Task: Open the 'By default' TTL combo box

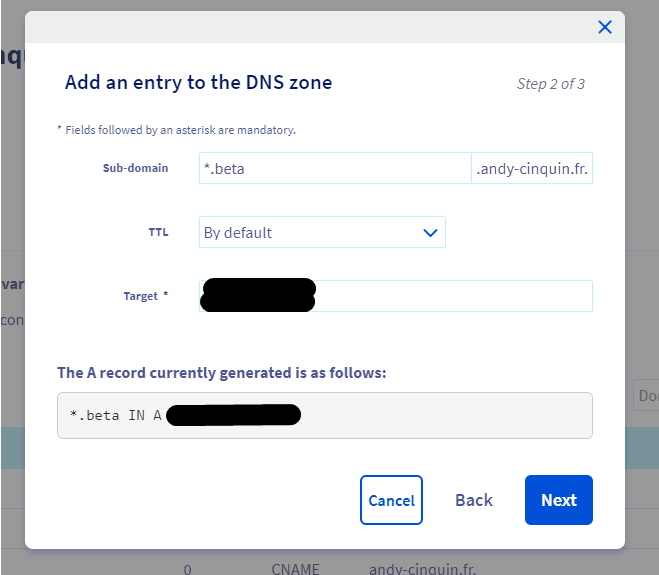Action: click(322, 232)
